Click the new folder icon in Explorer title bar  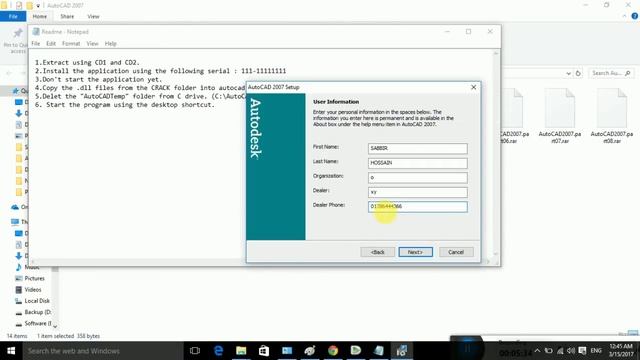(29, 5)
